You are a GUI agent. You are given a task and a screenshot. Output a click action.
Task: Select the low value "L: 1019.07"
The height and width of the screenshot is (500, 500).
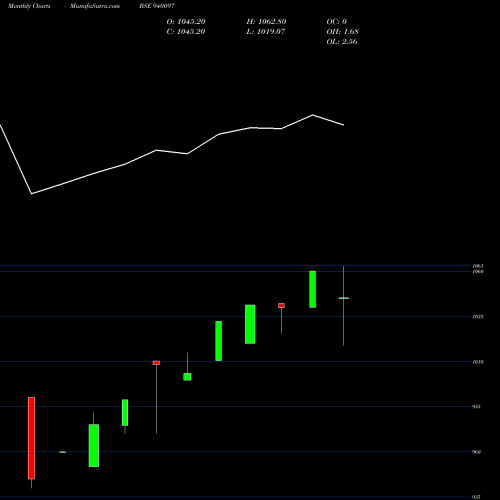pyautogui.click(x=266, y=32)
